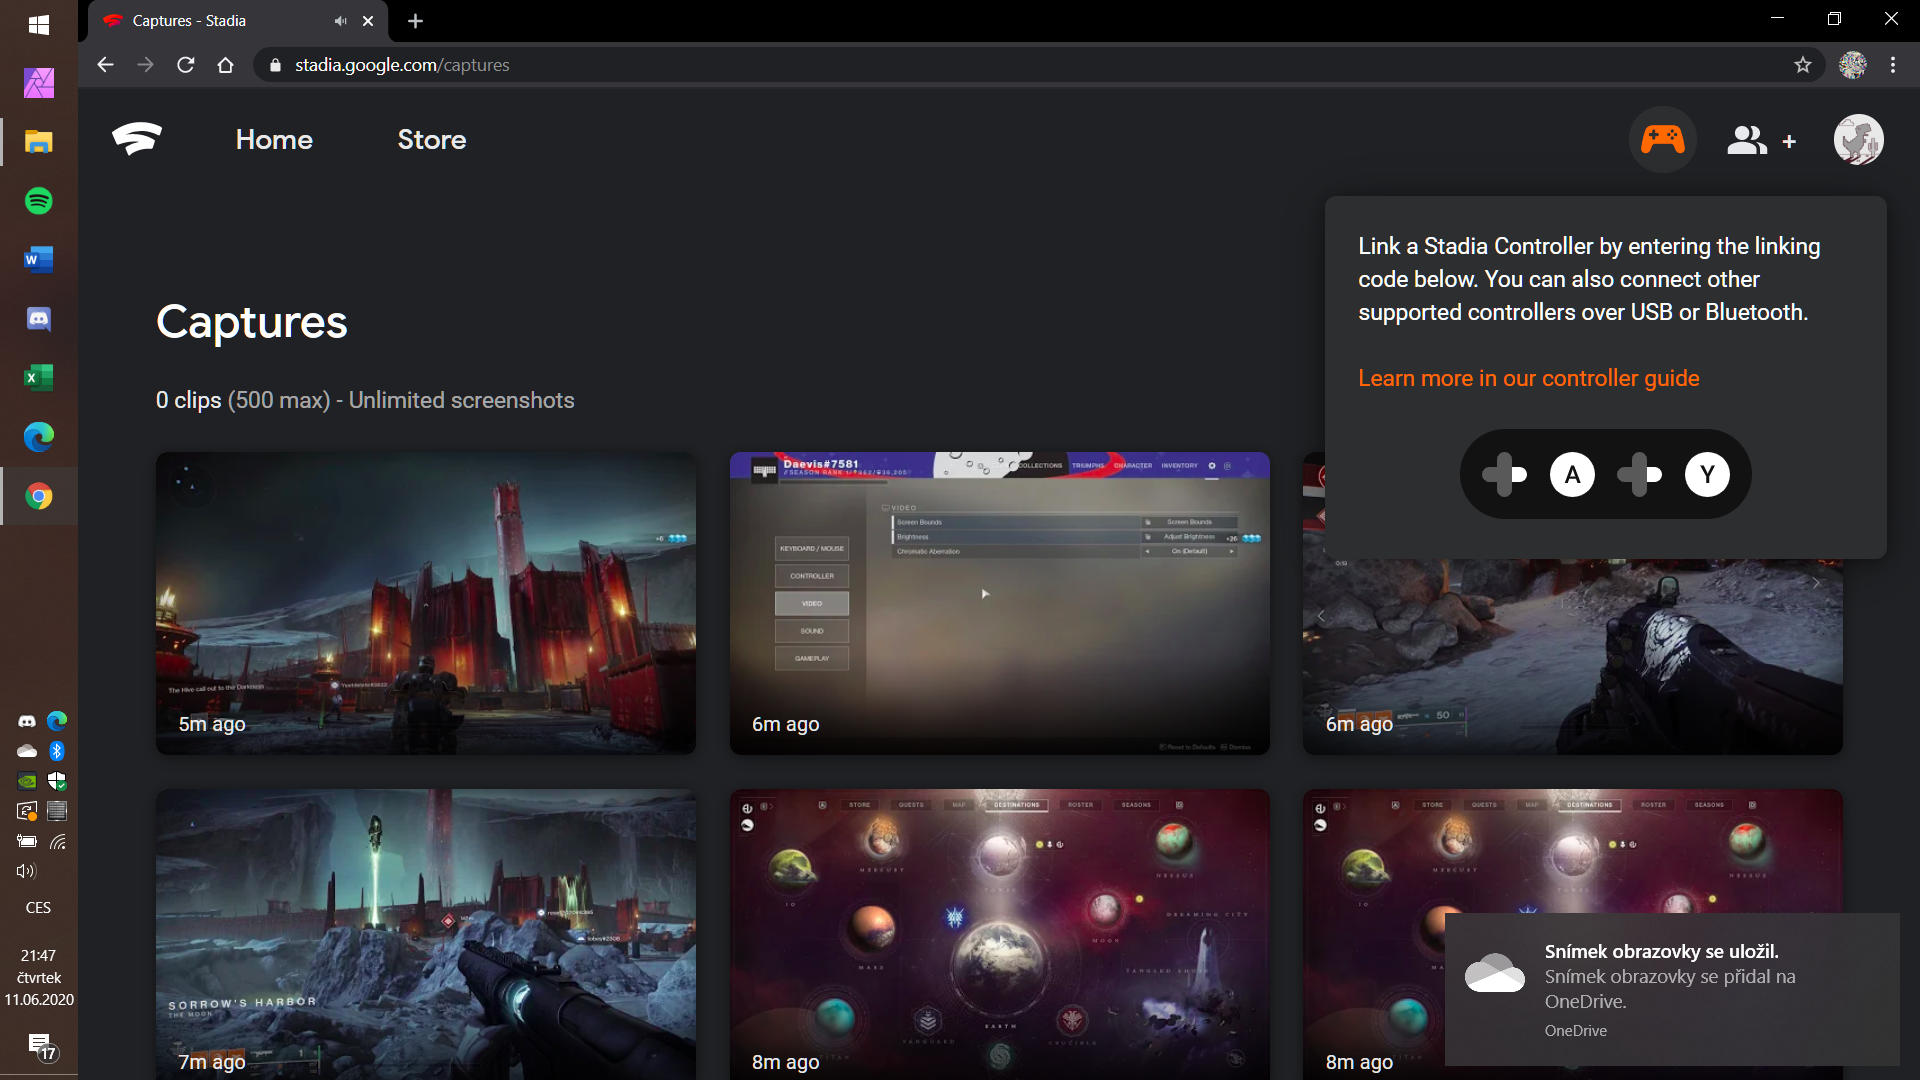The image size is (1920, 1080).
Task: Go to the Store tab
Action: pos(431,140)
